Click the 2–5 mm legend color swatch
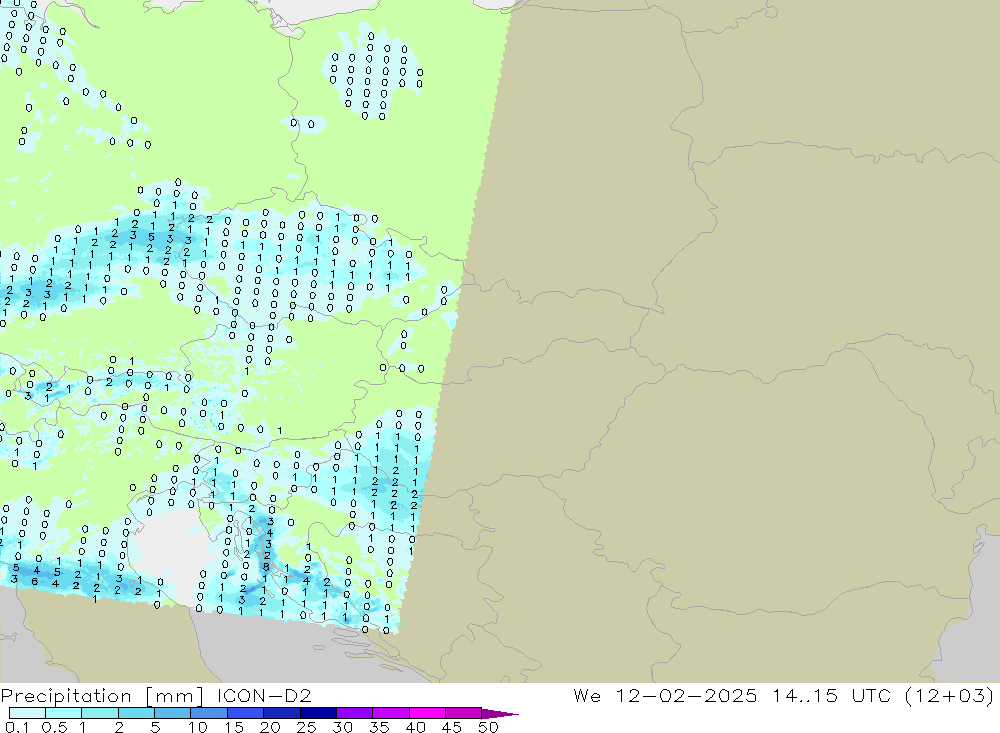 [x=136, y=713]
